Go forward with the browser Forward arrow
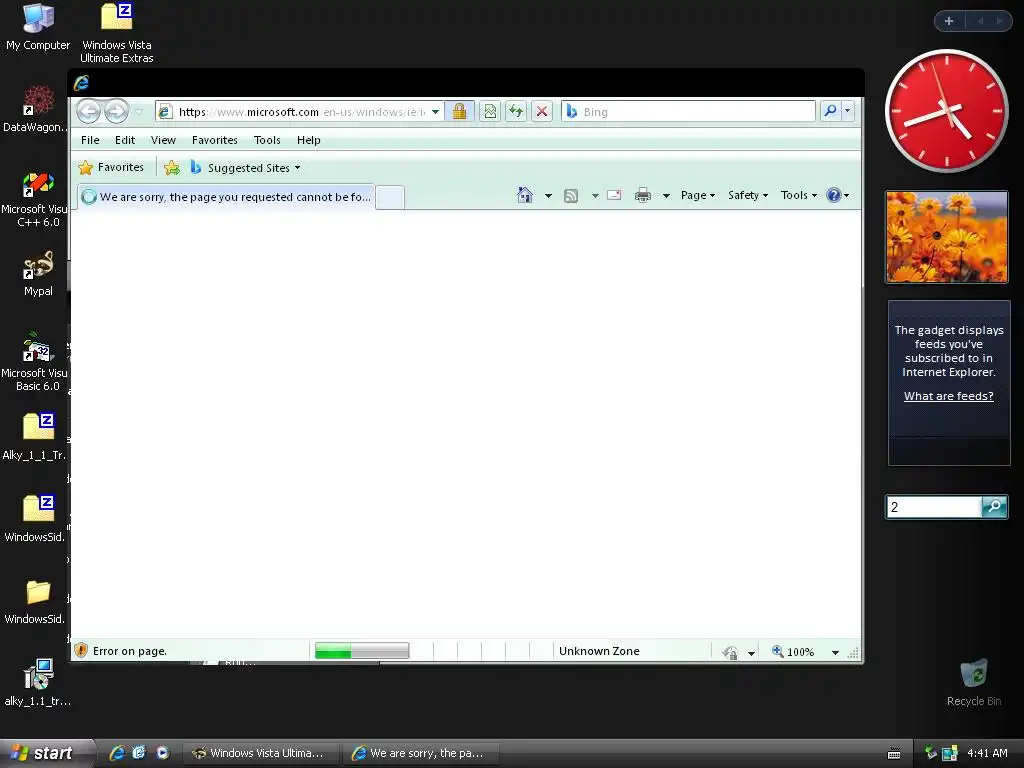Viewport: 1024px width, 768px height. (x=116, y=112)
